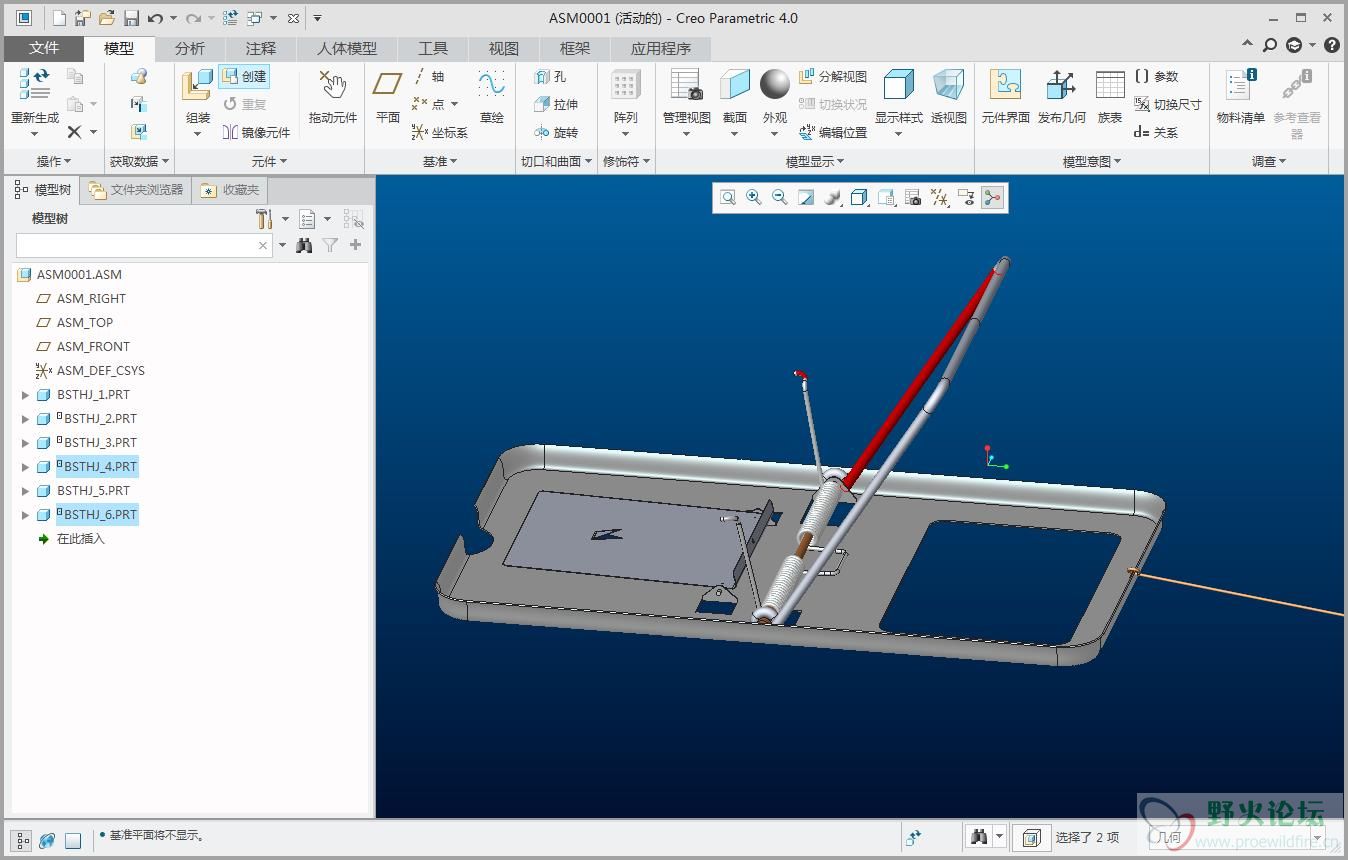Click the 在此插入 marker in tree

click(x=80, y=539)
